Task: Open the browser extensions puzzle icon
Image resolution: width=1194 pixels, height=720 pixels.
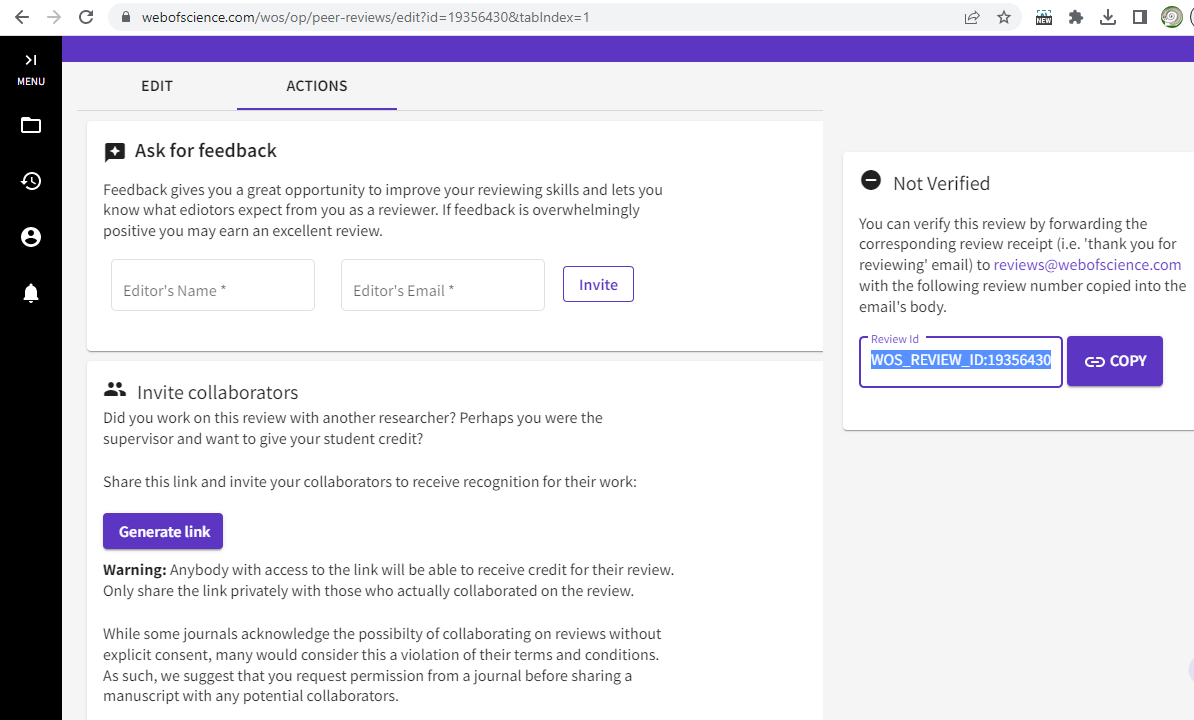Action: pyautogui.click(x=1075, y=16)
